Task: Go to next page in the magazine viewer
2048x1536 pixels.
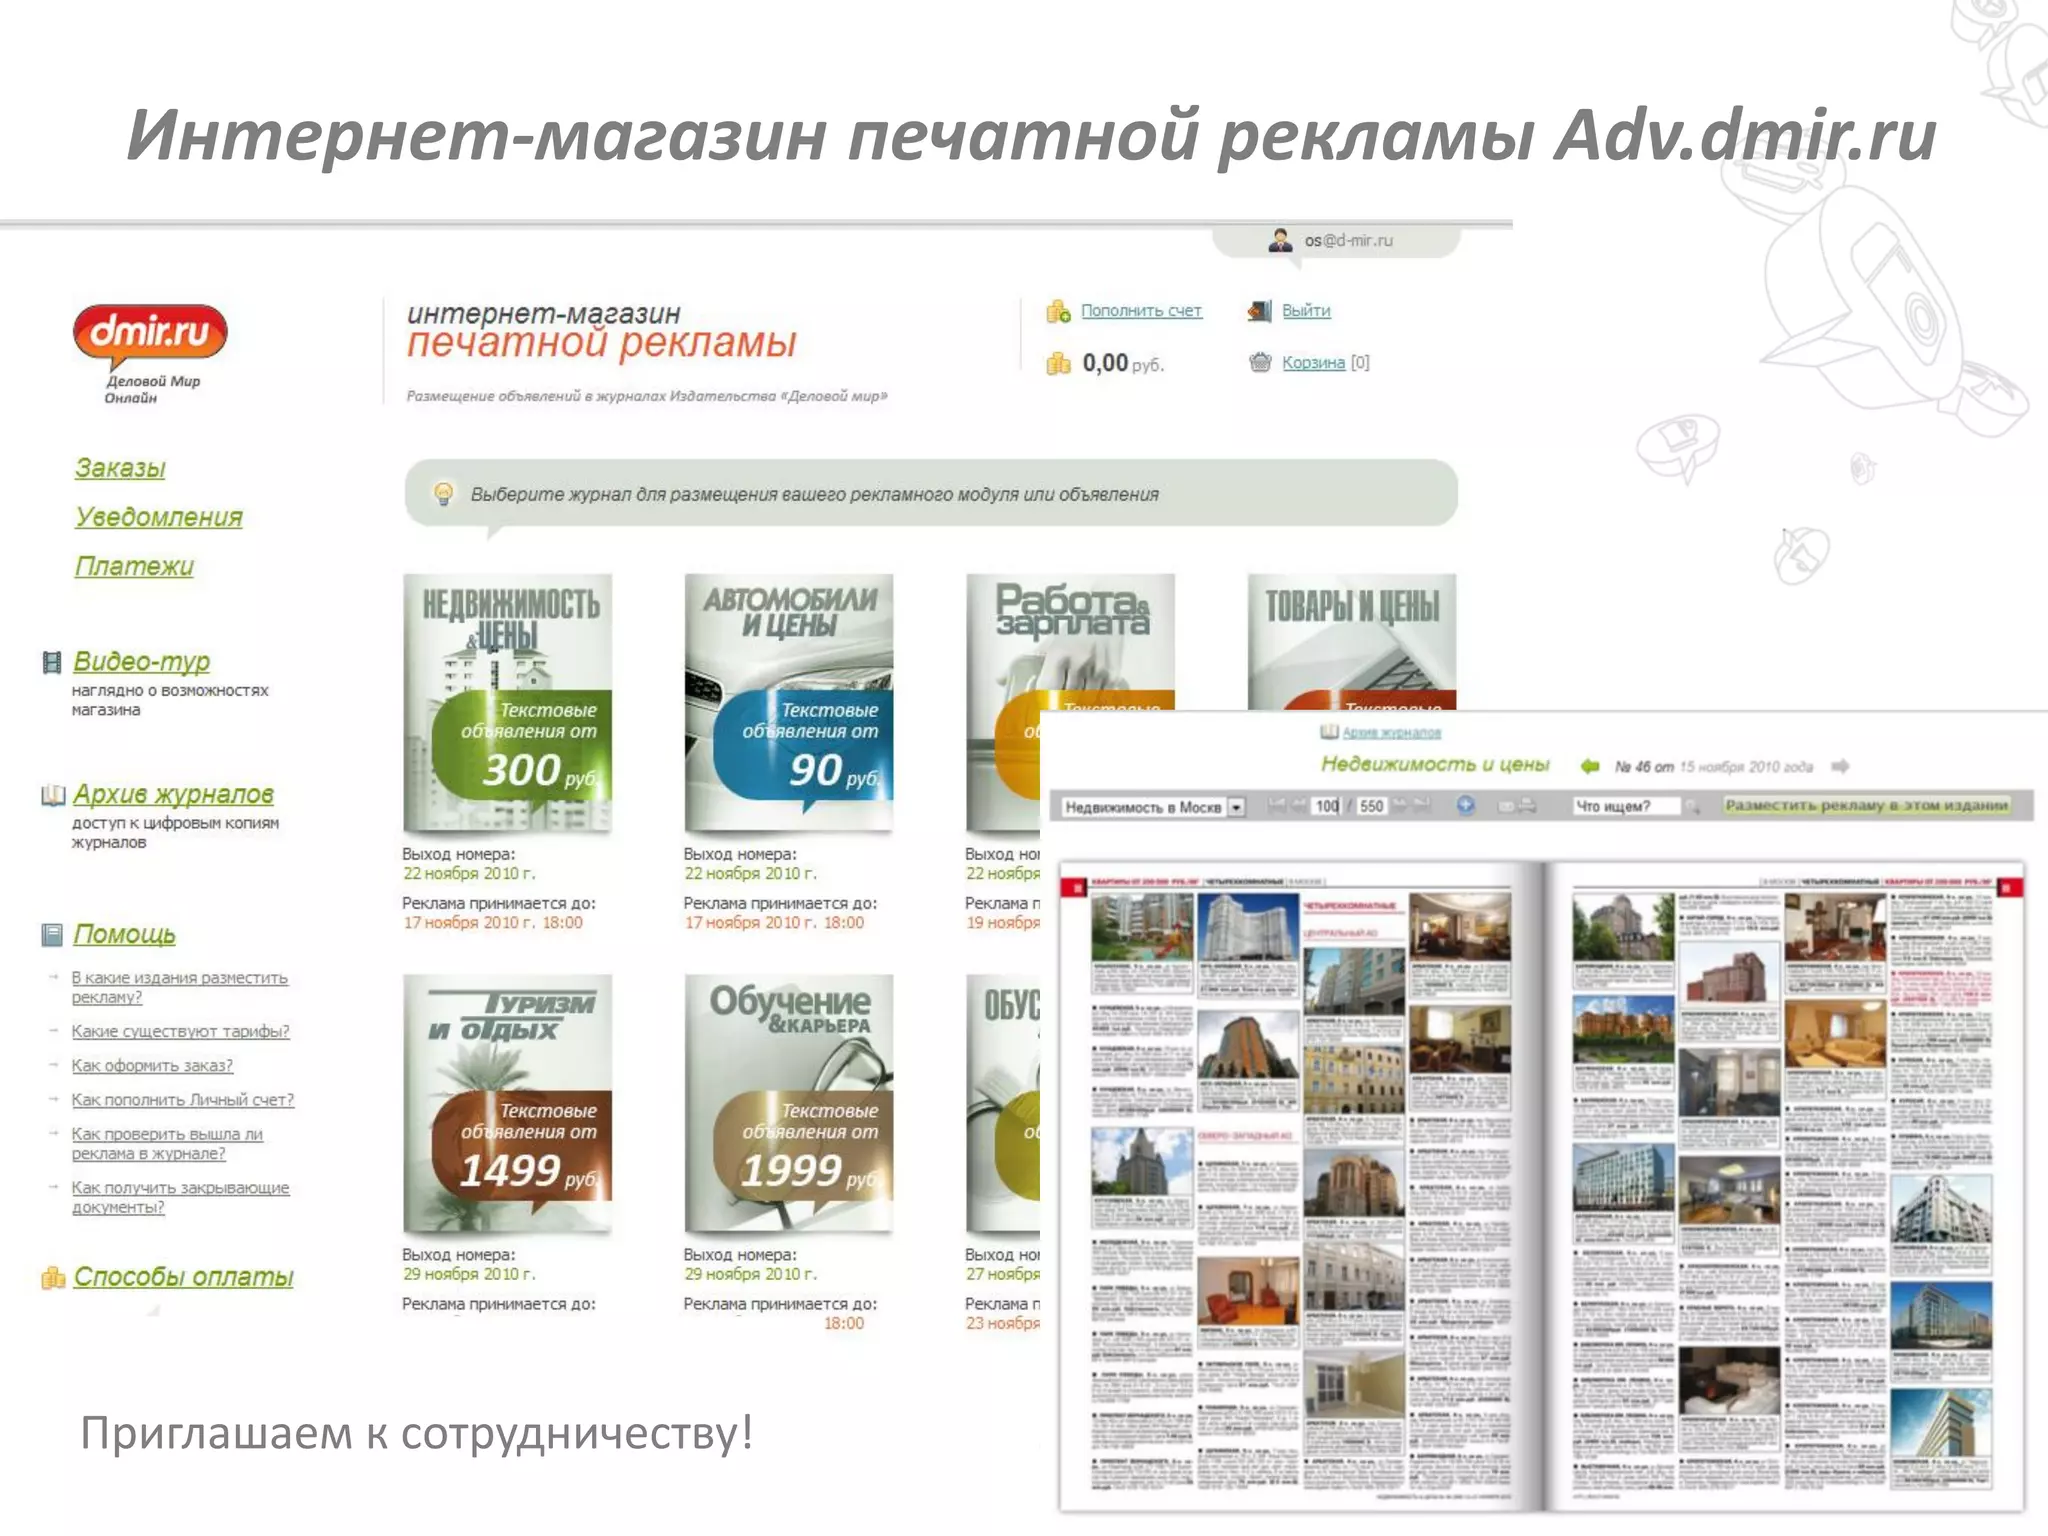Action: pyautogui.click(x=1400, y=805)
